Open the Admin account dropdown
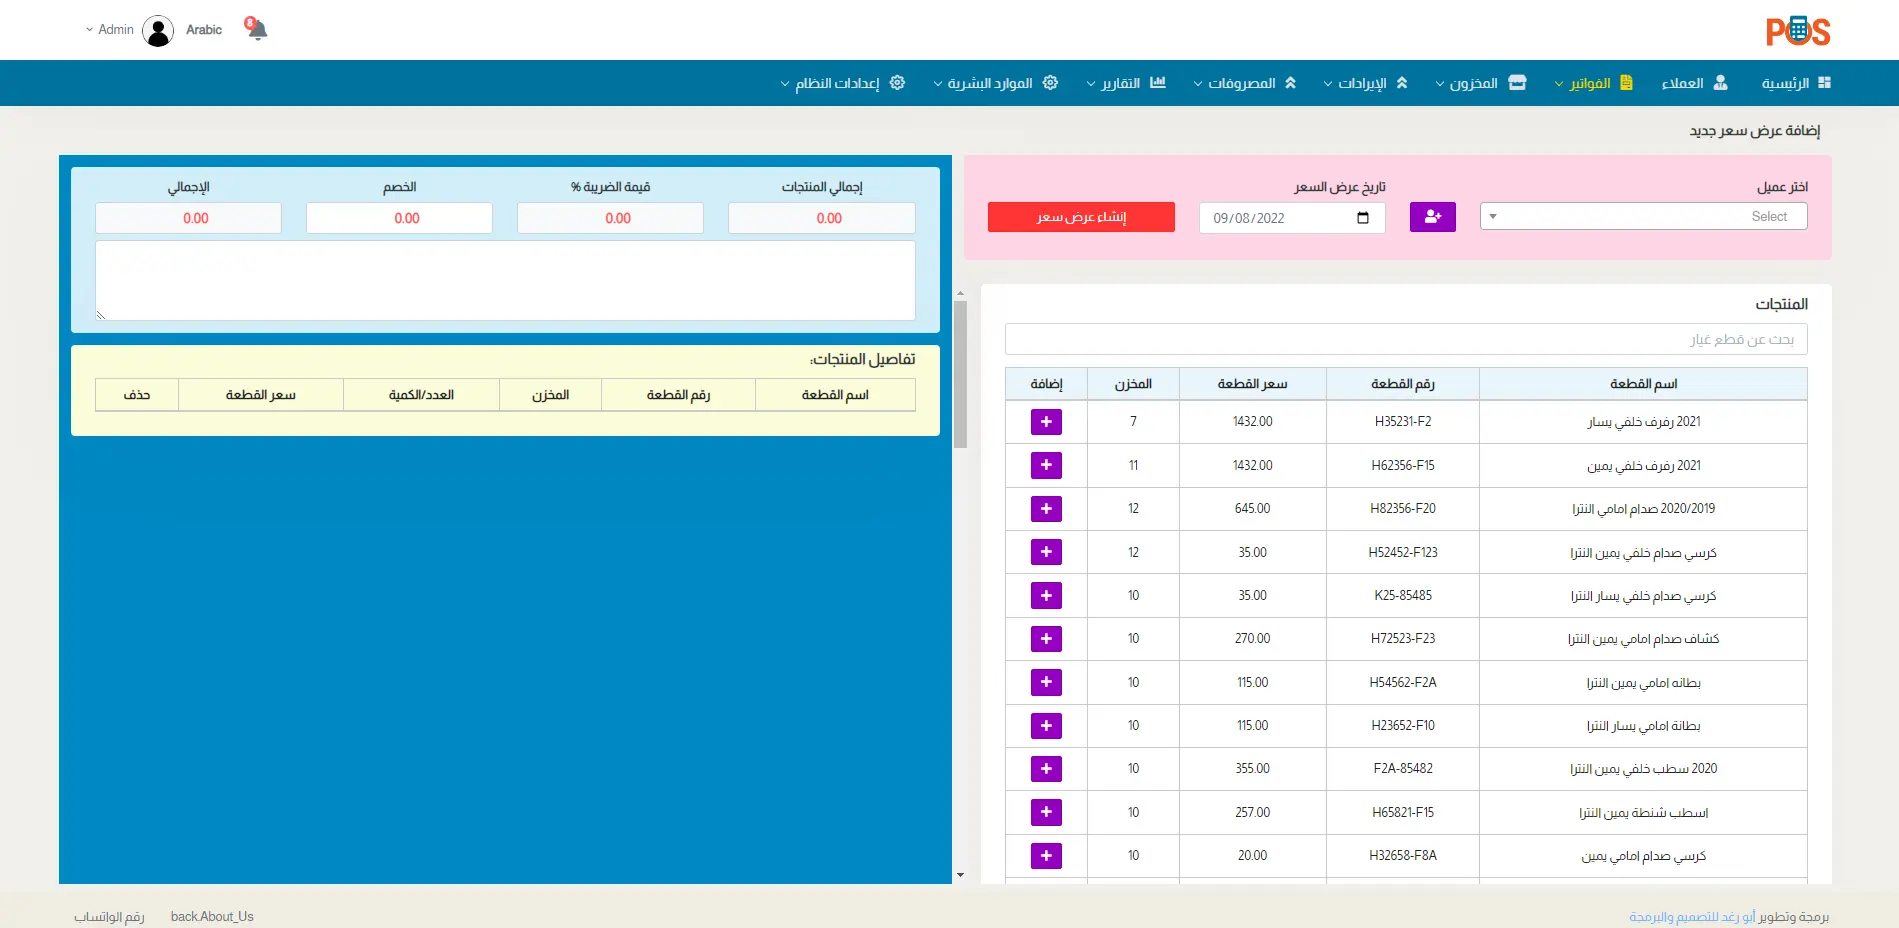The height and width of the screenshot is (928, 1899). (110, 30)
